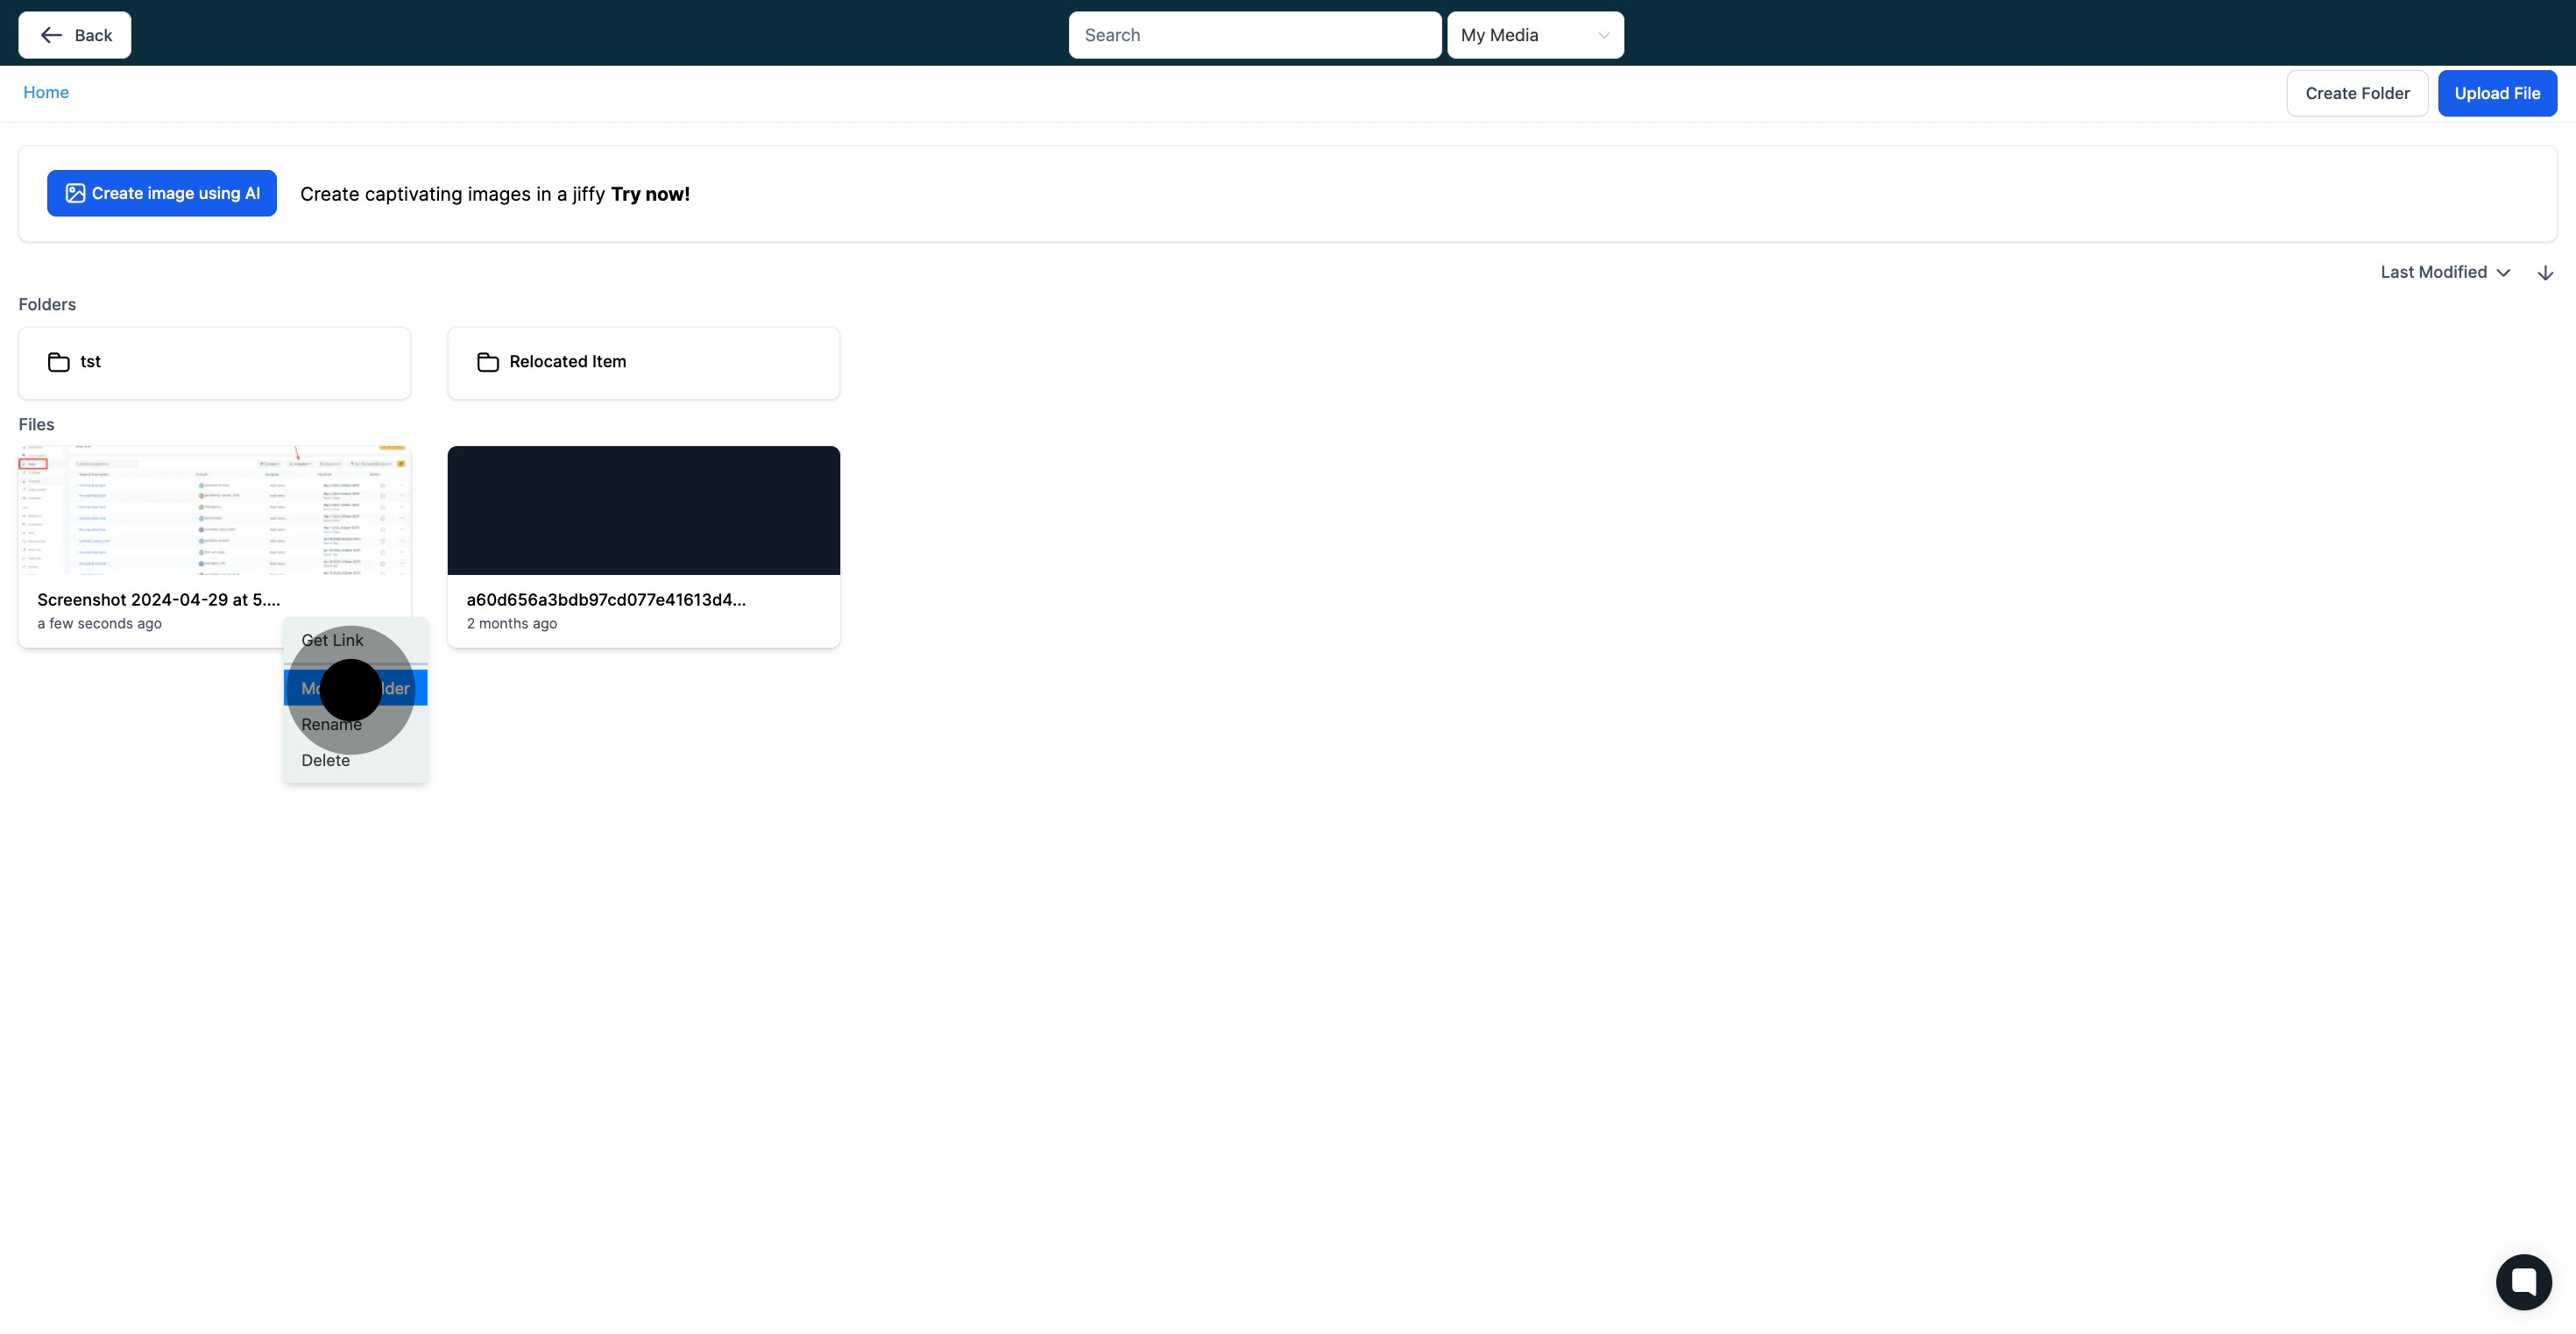Click the a60d656a3bdb97cd file name
The image size is (2576, 1334).
pos(606,599)
